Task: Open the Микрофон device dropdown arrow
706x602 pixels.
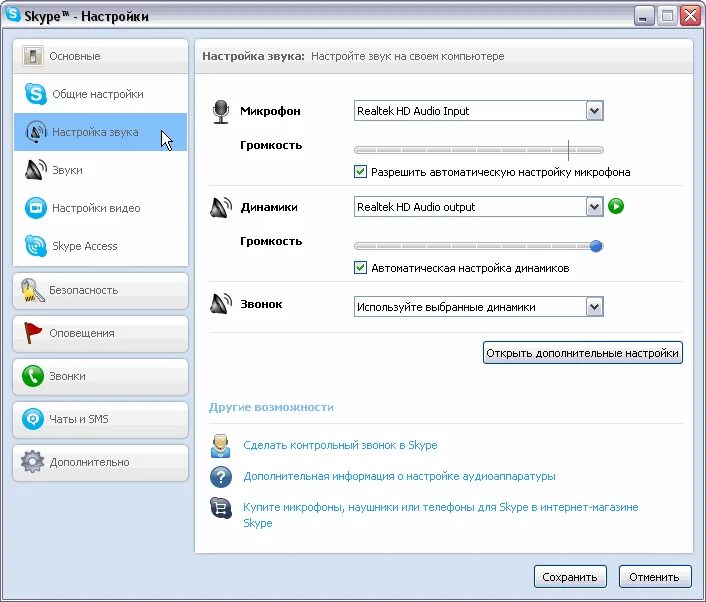Action: pyautogui.click(x=594, y=111)
